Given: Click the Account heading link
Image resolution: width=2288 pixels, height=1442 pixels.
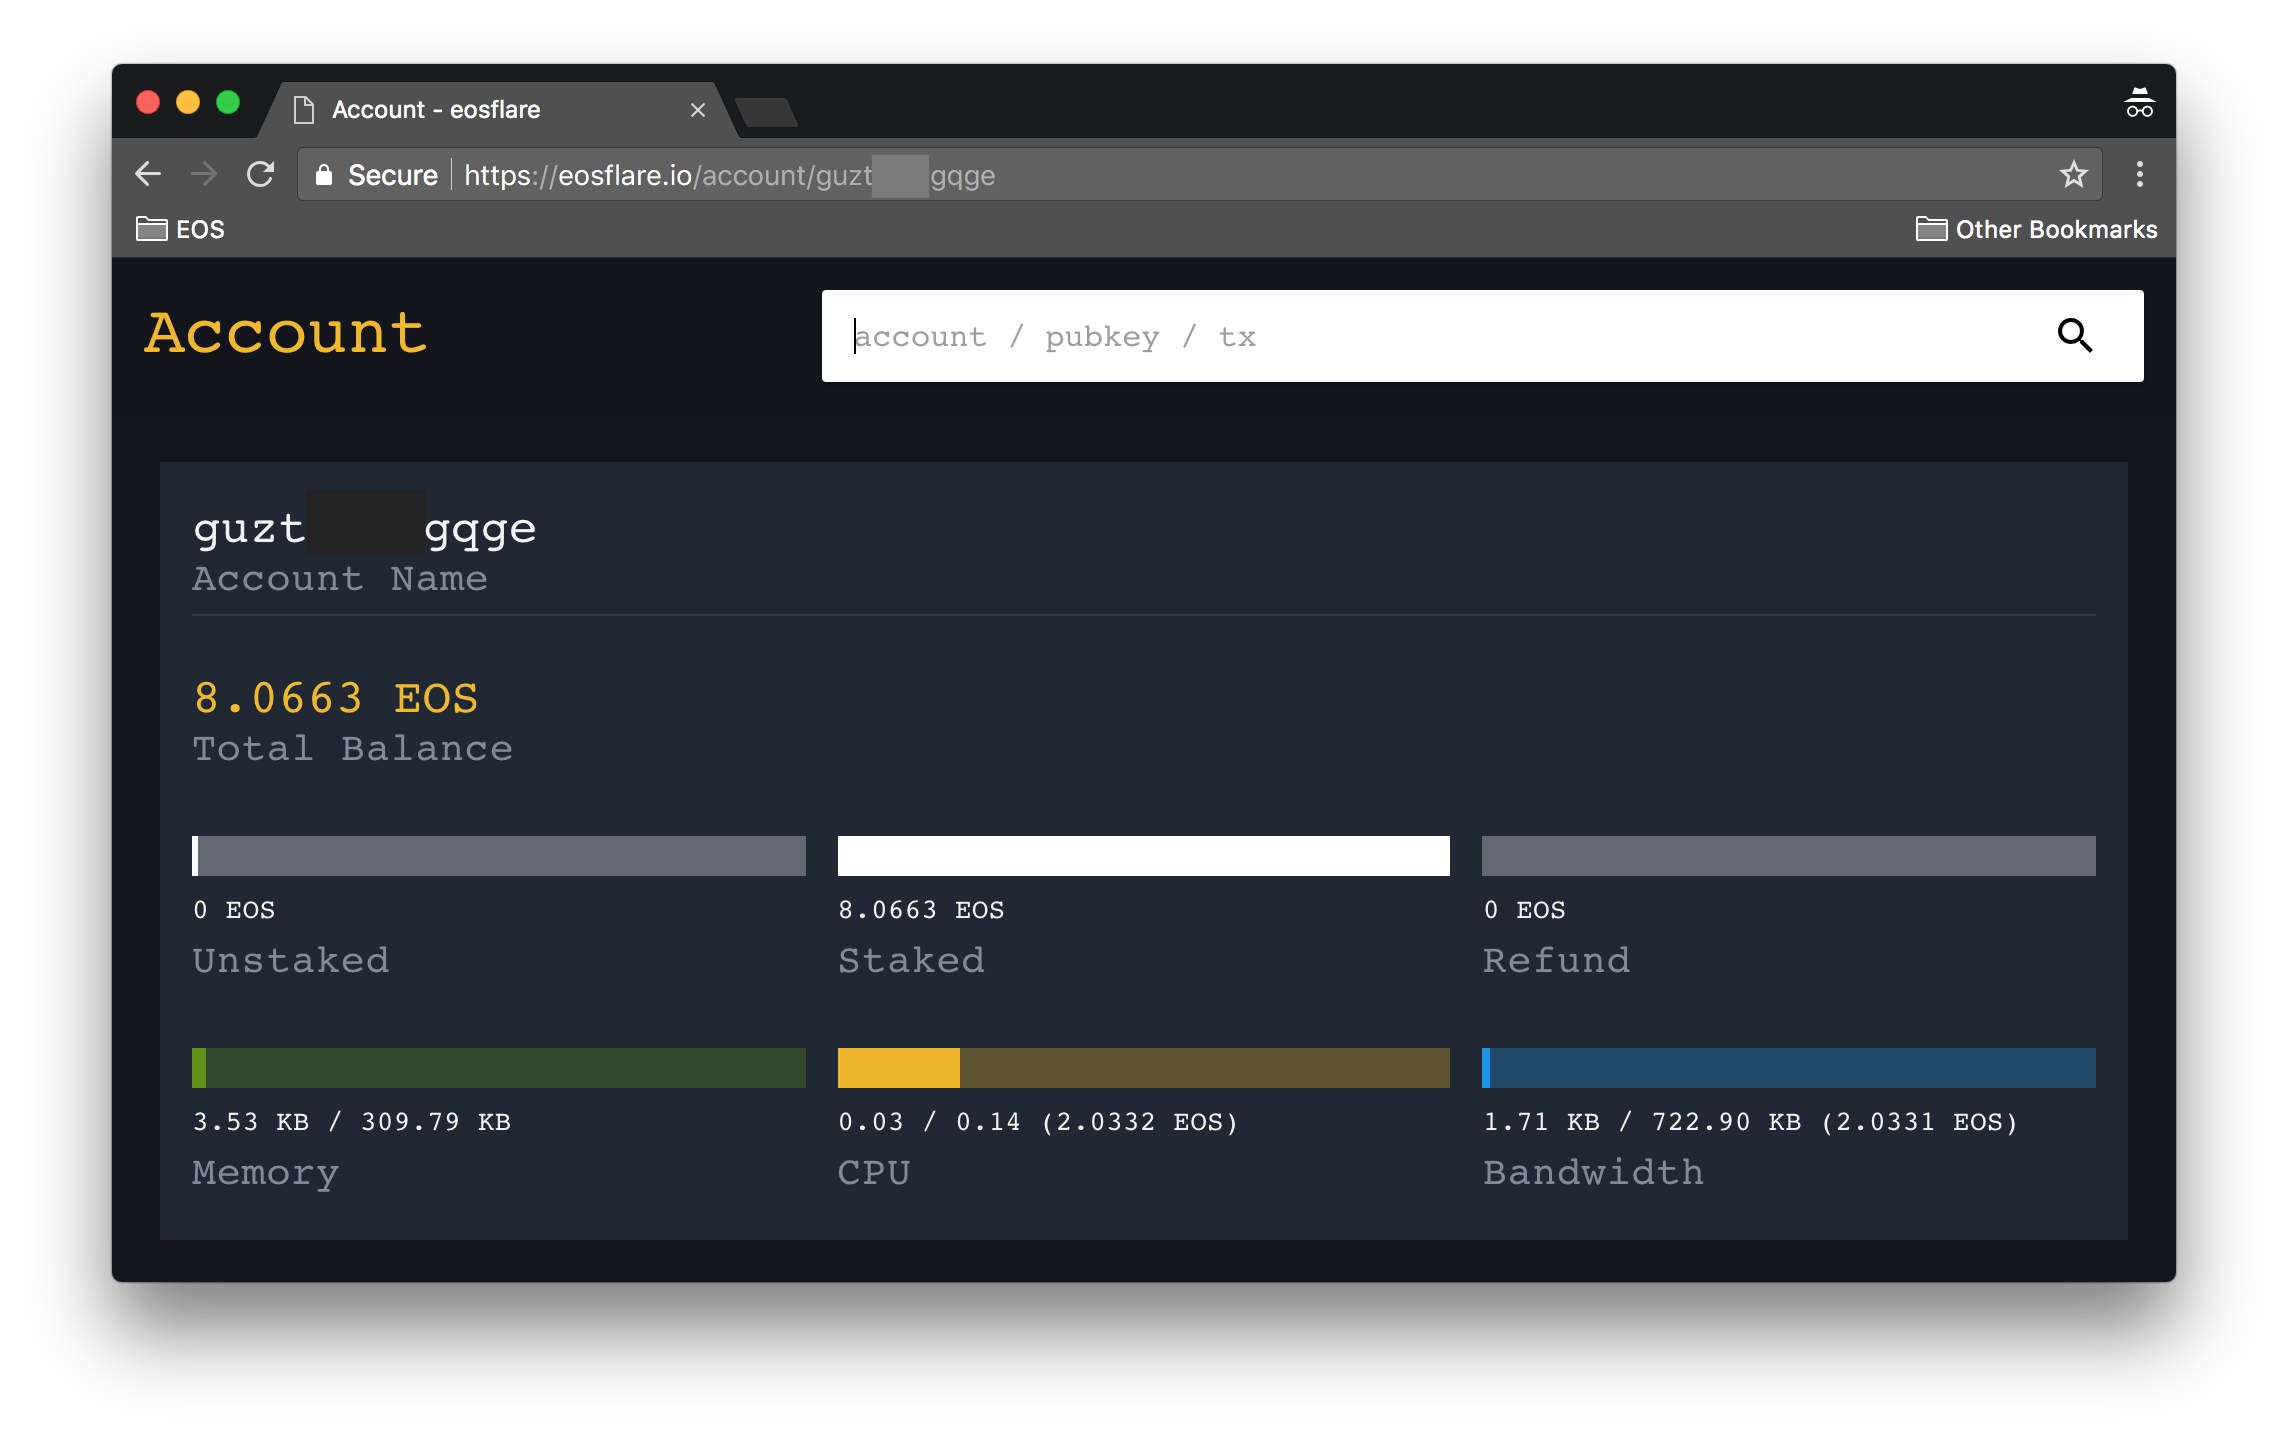Looking at the screenshot, I should 286,334.
